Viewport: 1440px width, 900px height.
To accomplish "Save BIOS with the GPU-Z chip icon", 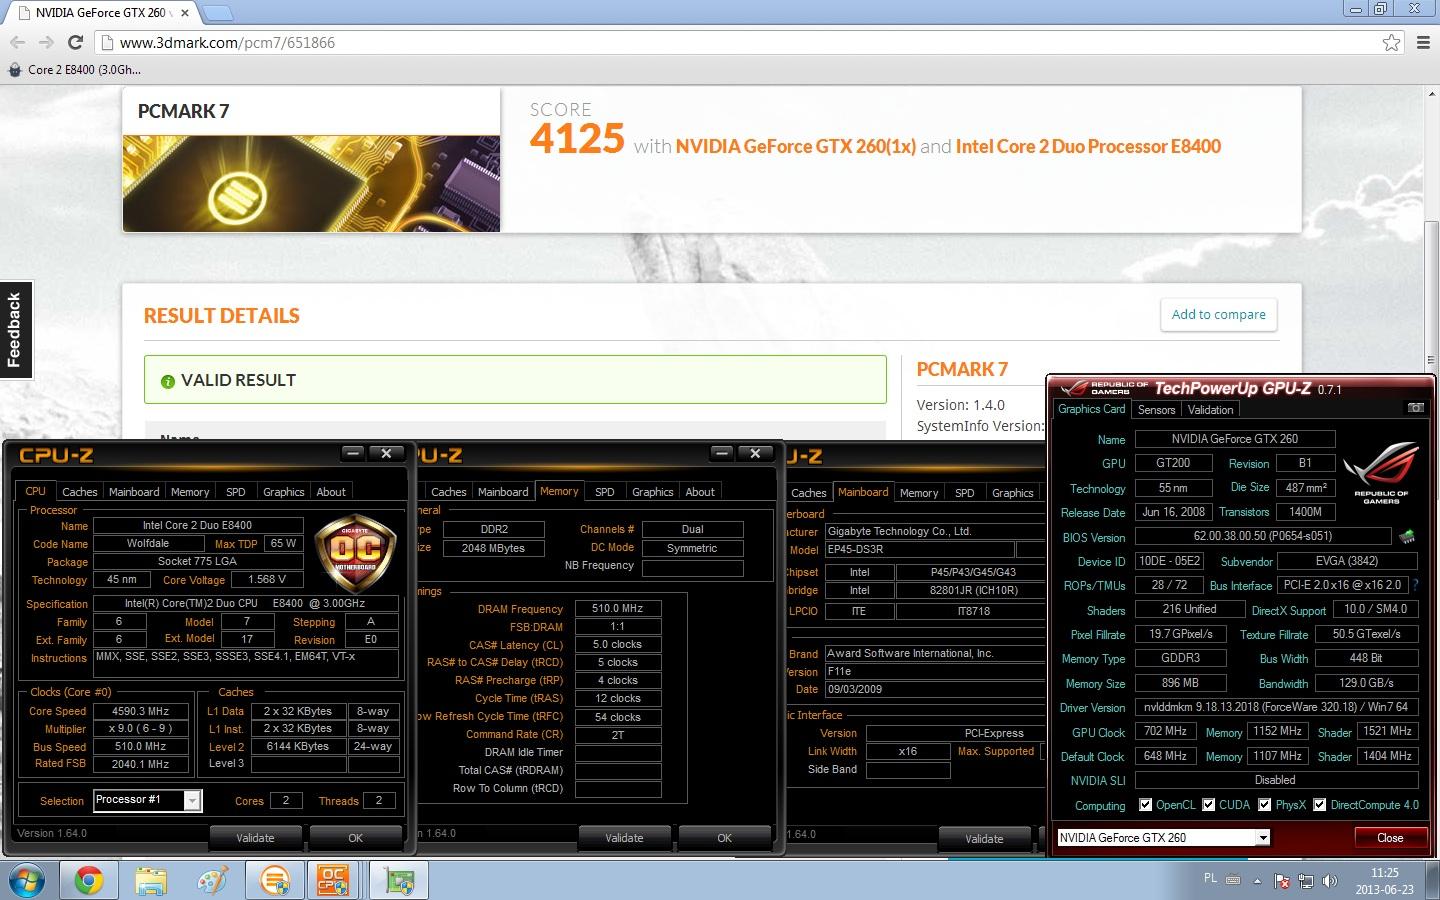I will point(1407,536).
